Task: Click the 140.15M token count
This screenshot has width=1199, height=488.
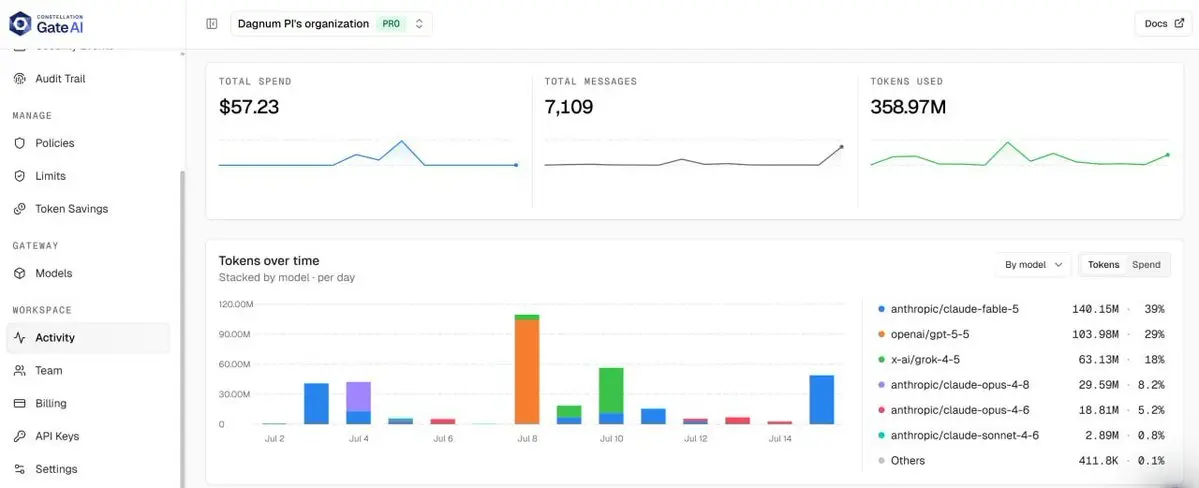Action: coord(1095,309)
